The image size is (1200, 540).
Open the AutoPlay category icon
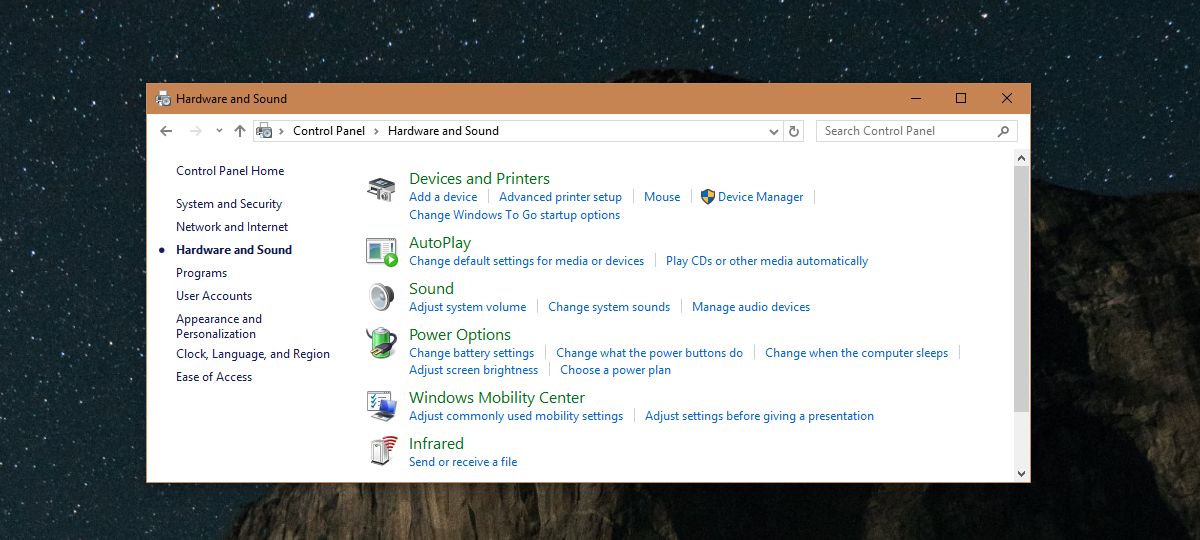pyautogui.click(x=381, y=252)
